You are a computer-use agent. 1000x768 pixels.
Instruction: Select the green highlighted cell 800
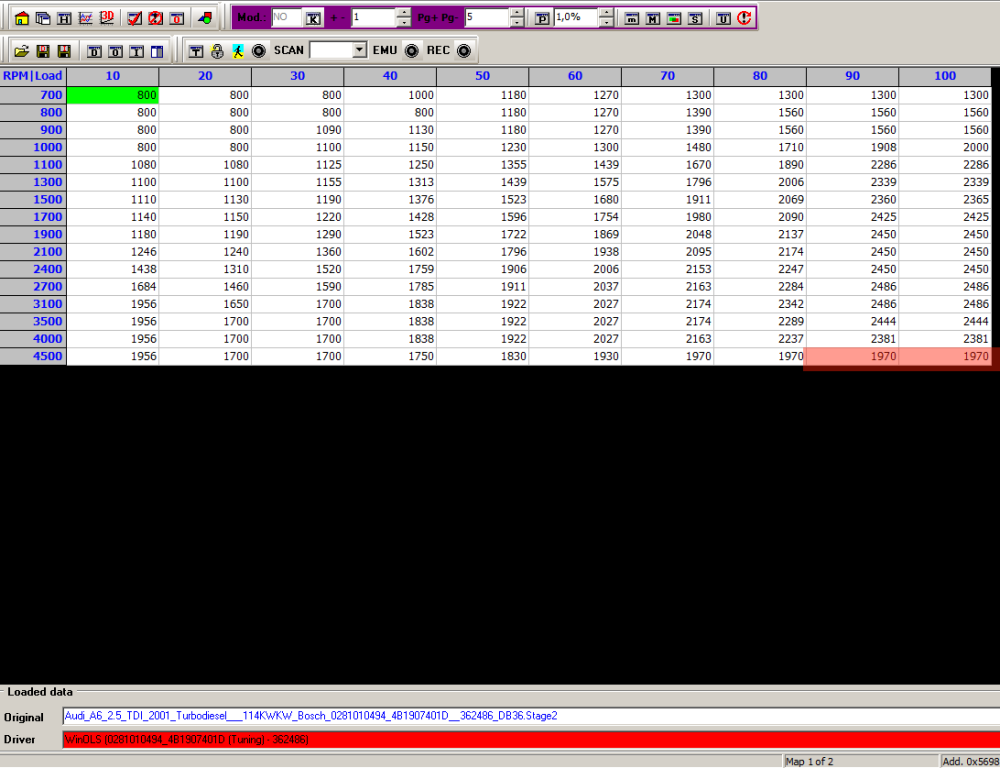tap(112, 95)
